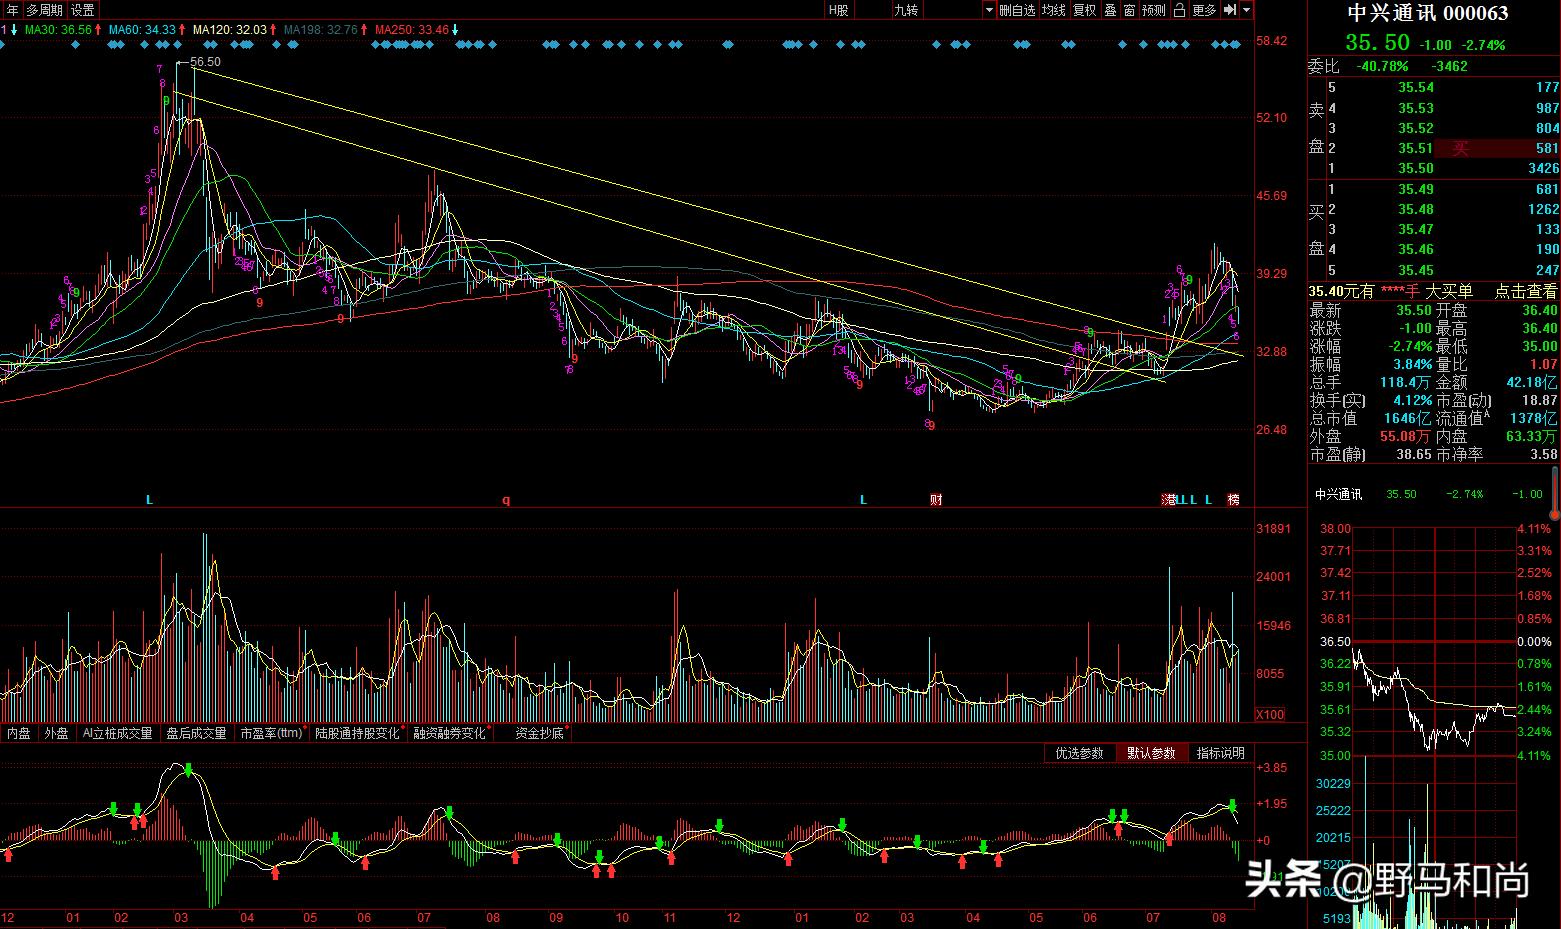Click the 03 month label after 02 on the time axis
The height and width of the screenshot is (929, 1561).
[x=180, y=917]
